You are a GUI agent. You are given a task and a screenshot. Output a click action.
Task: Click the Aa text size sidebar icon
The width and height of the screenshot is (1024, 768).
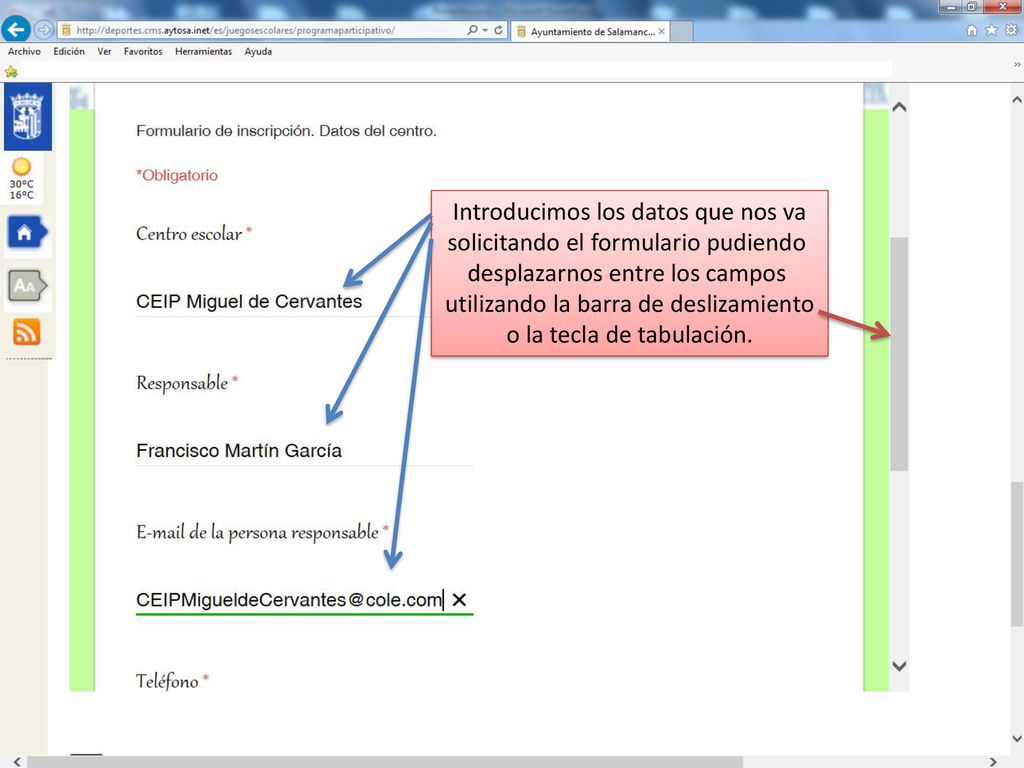27,285
